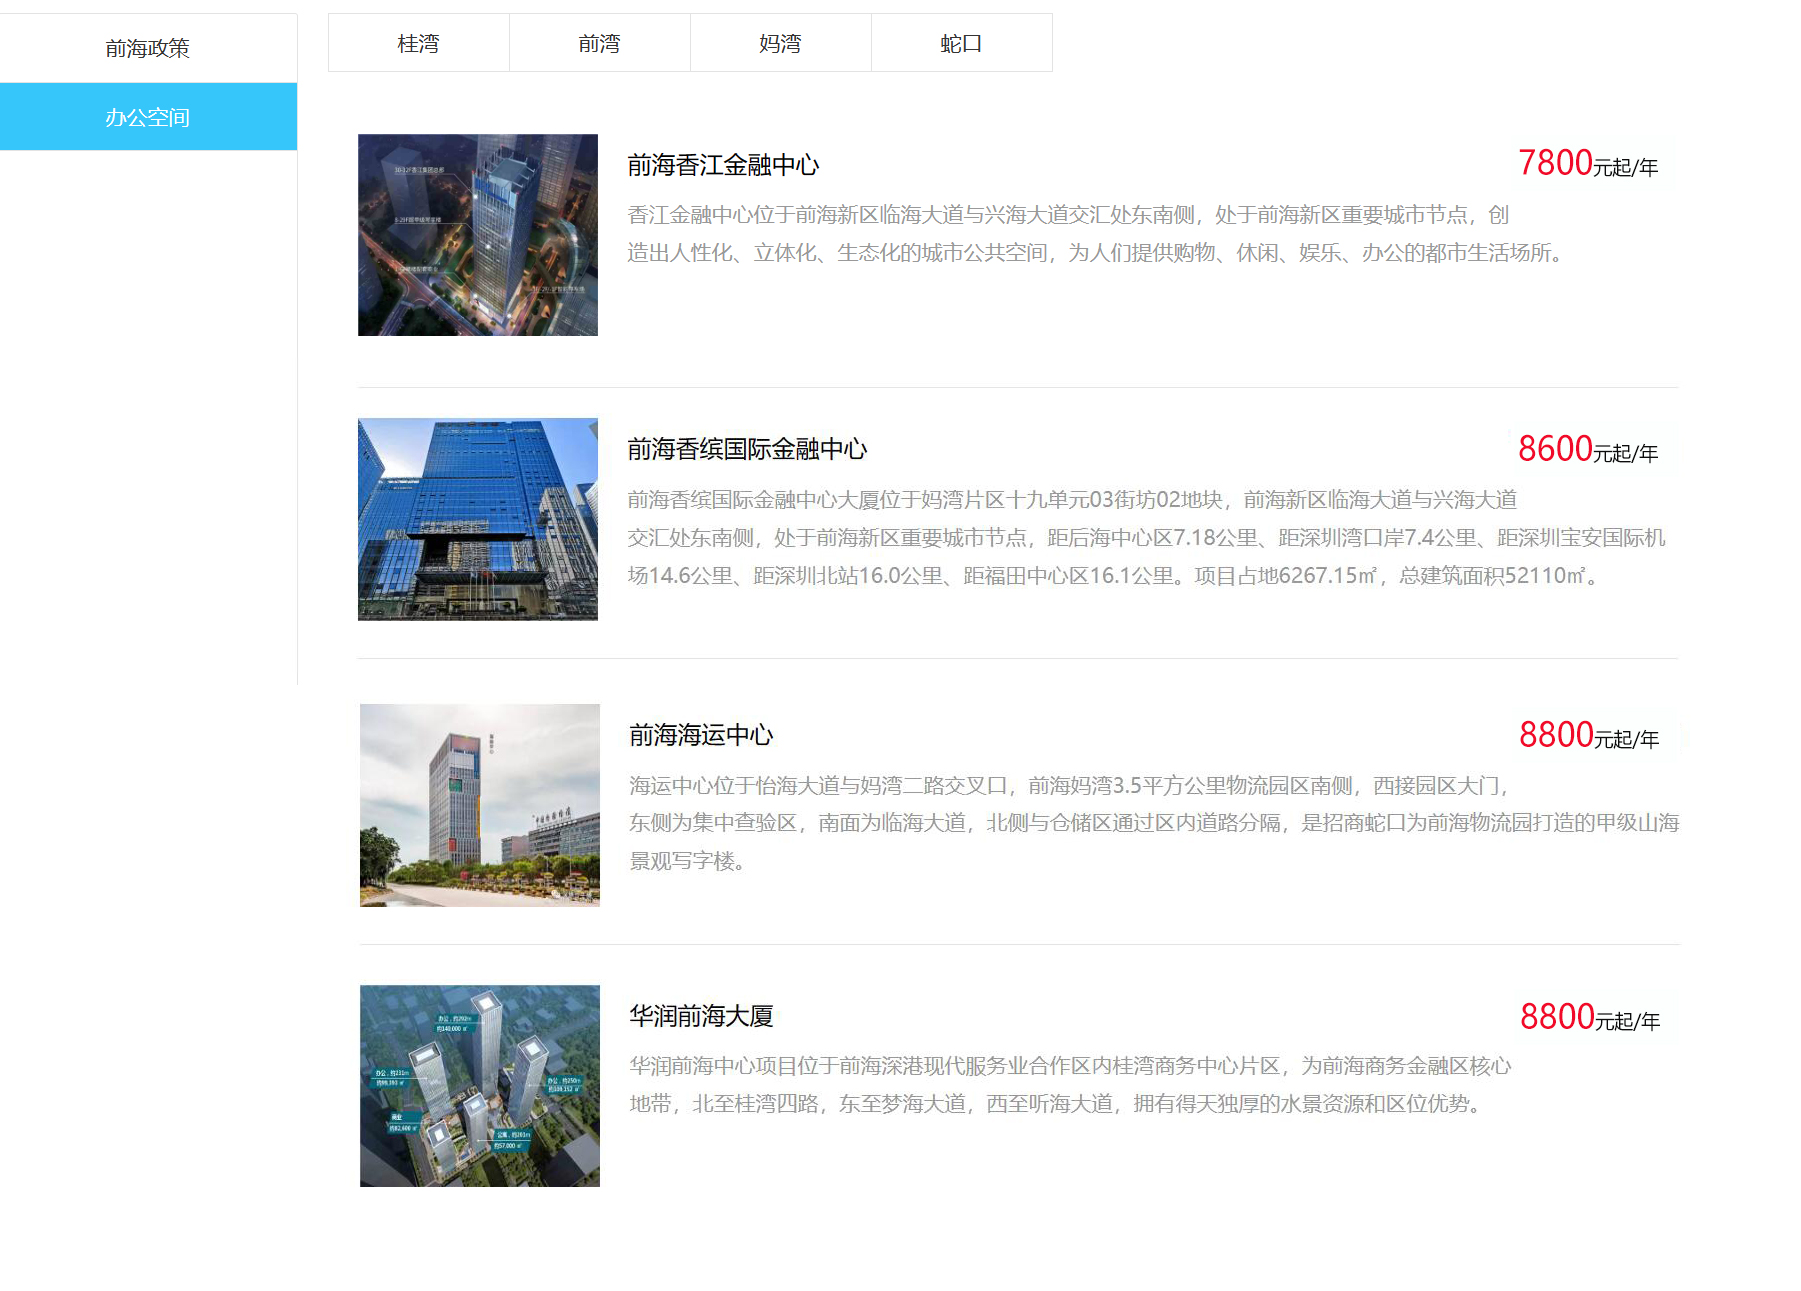Click the 华润前海大厦 aerial thumbnail
The height and width of the screenshot is (1291, 1801).
coord(480,1086)
